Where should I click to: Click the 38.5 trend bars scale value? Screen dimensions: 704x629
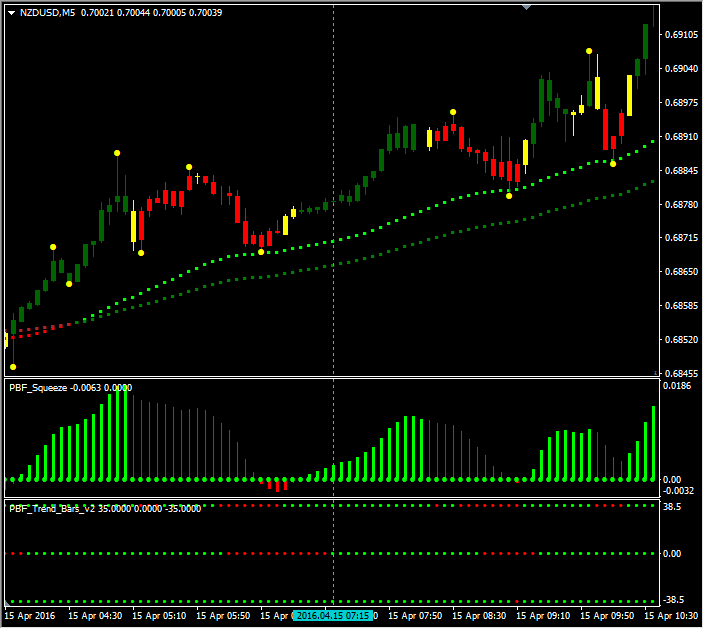tap(672, 507)
